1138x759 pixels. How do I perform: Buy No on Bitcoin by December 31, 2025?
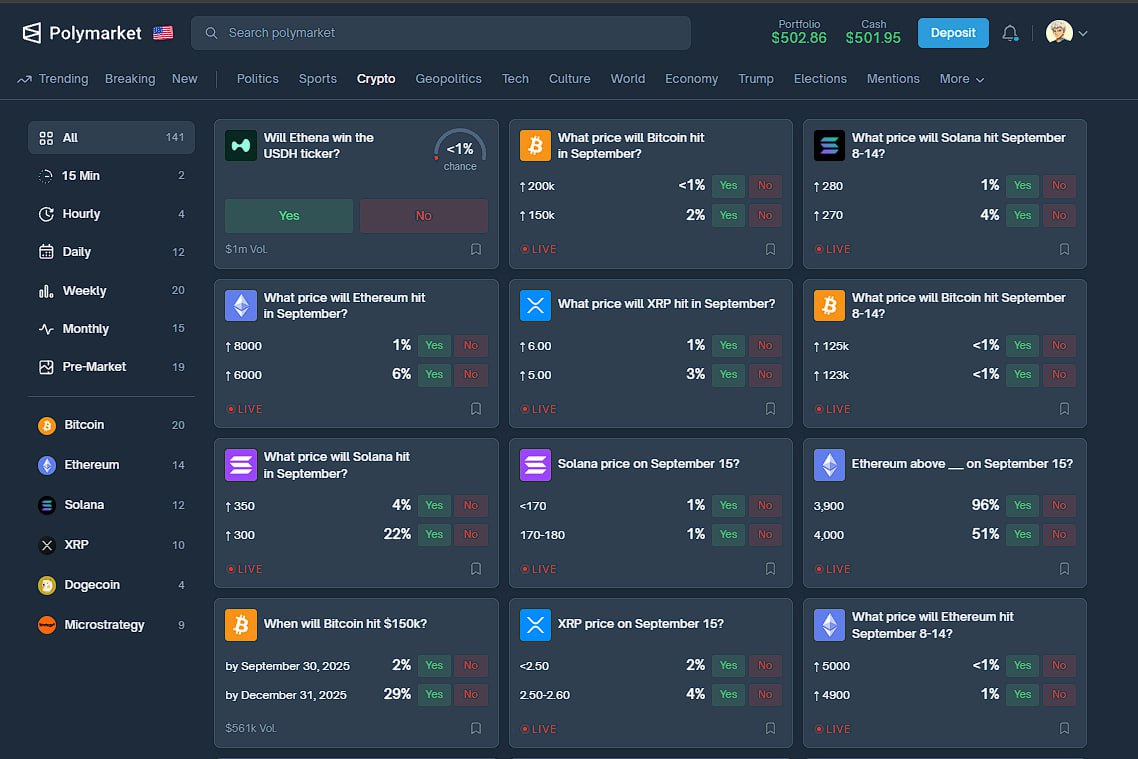471,695
